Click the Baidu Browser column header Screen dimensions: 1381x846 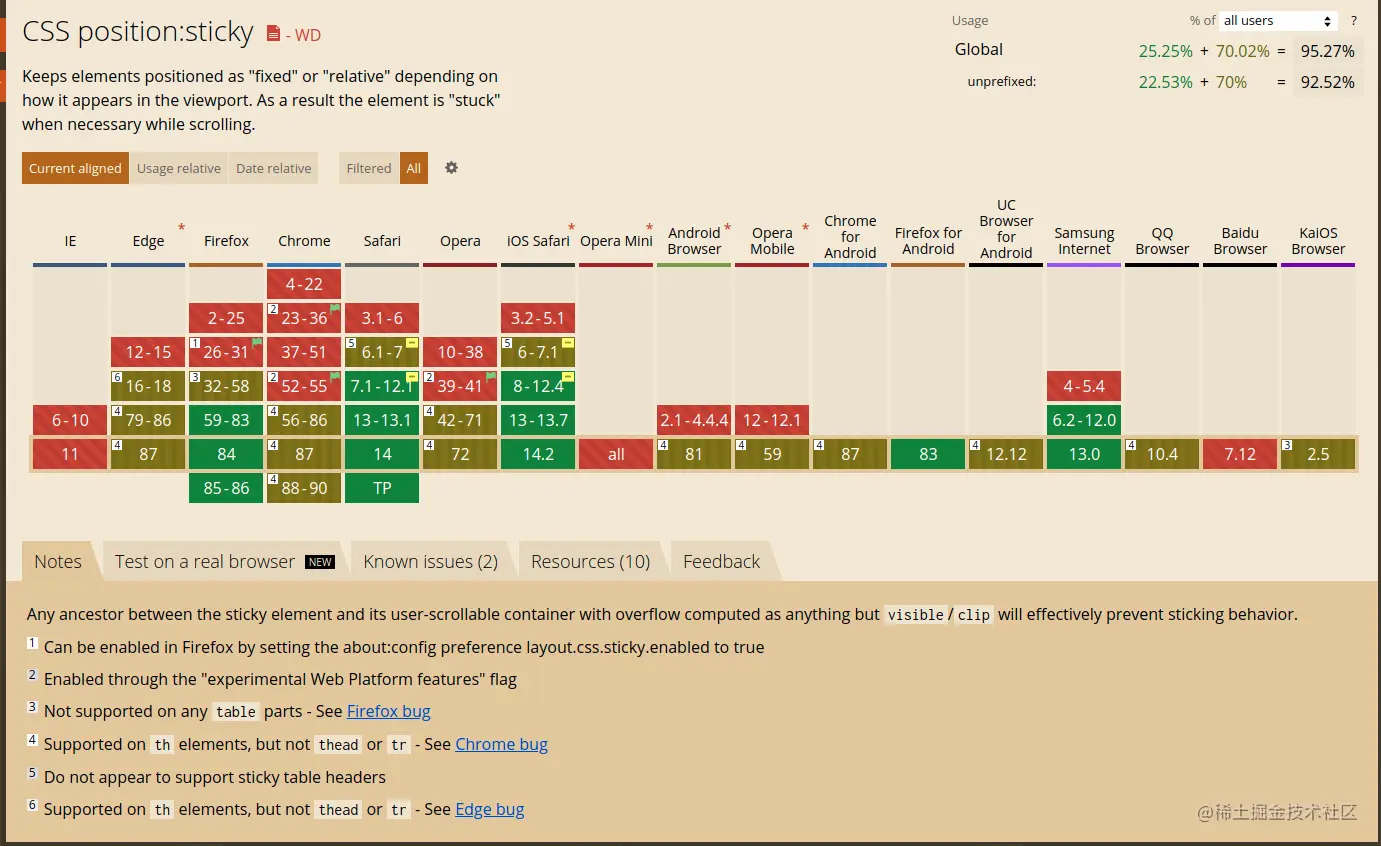click(1240, 241)
